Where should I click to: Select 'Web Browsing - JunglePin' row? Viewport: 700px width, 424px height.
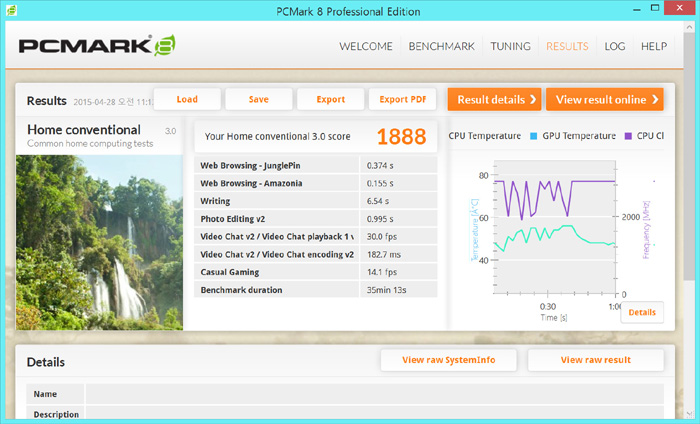tap(316, 166)
